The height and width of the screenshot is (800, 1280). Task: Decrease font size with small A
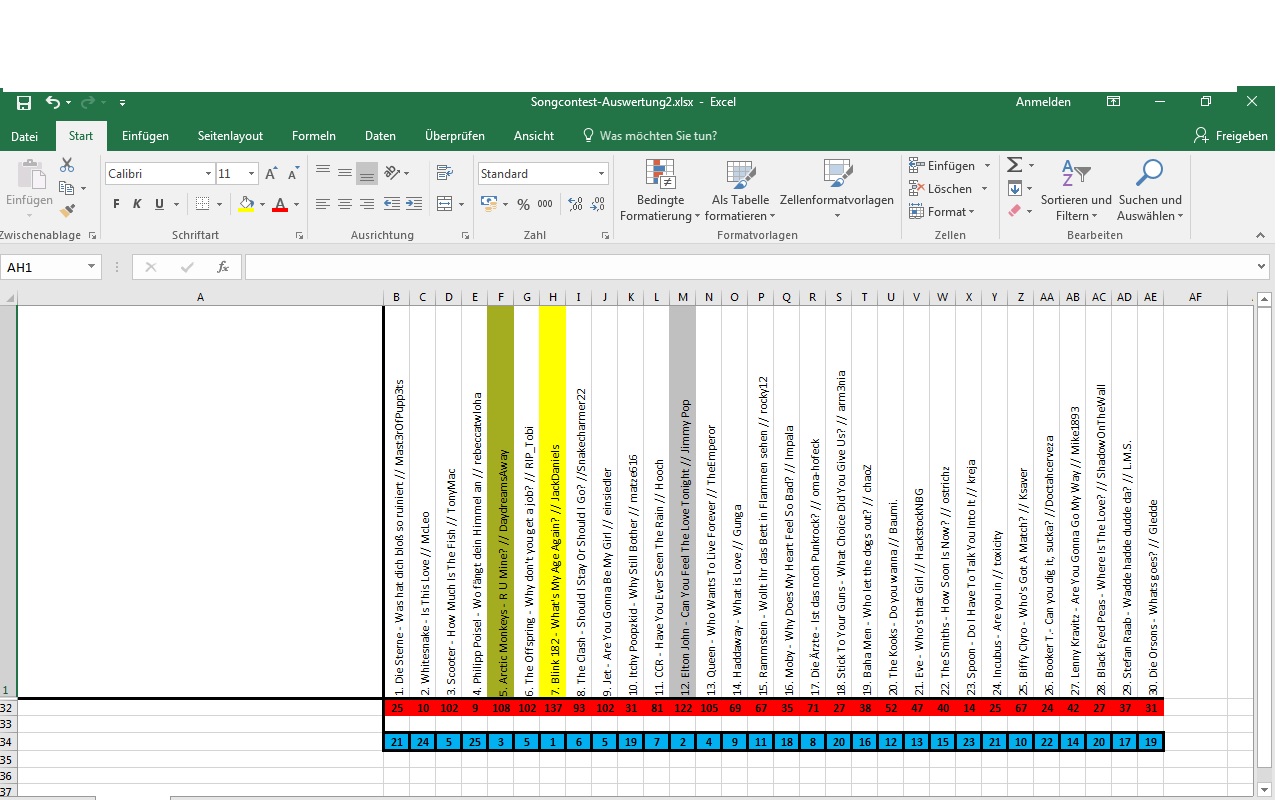tap(292, 174)
